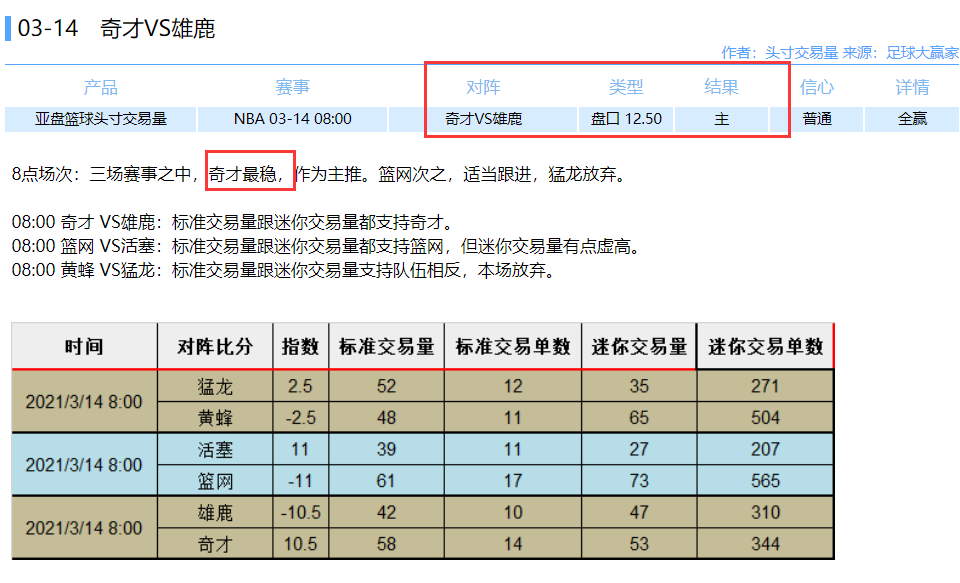Click the 标准交易量 value 61 for 篮网
960x583 pixels.
[x=386, y=481]
